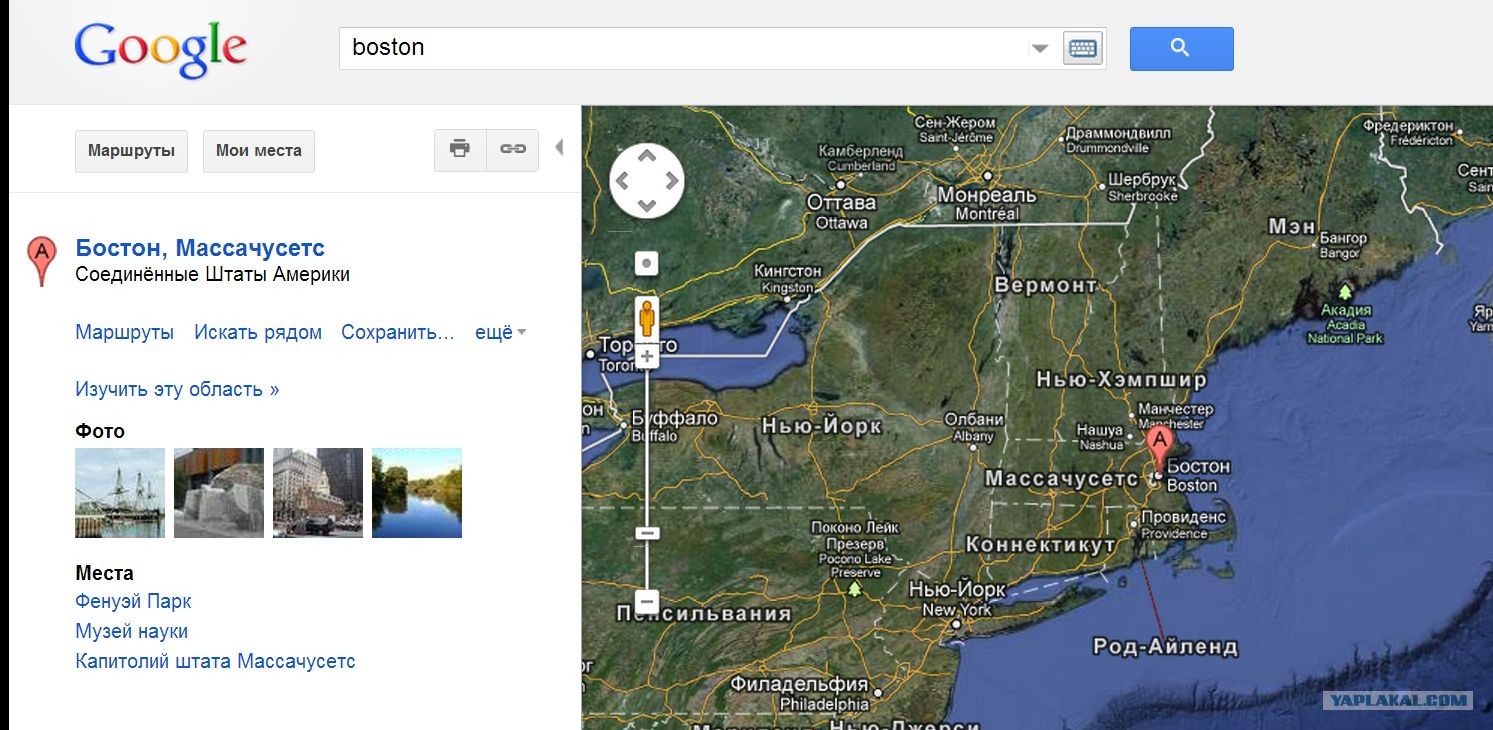Screen dimensions: 1493x730
Task: Zoom out with the minus button
Action: (647, 603)
